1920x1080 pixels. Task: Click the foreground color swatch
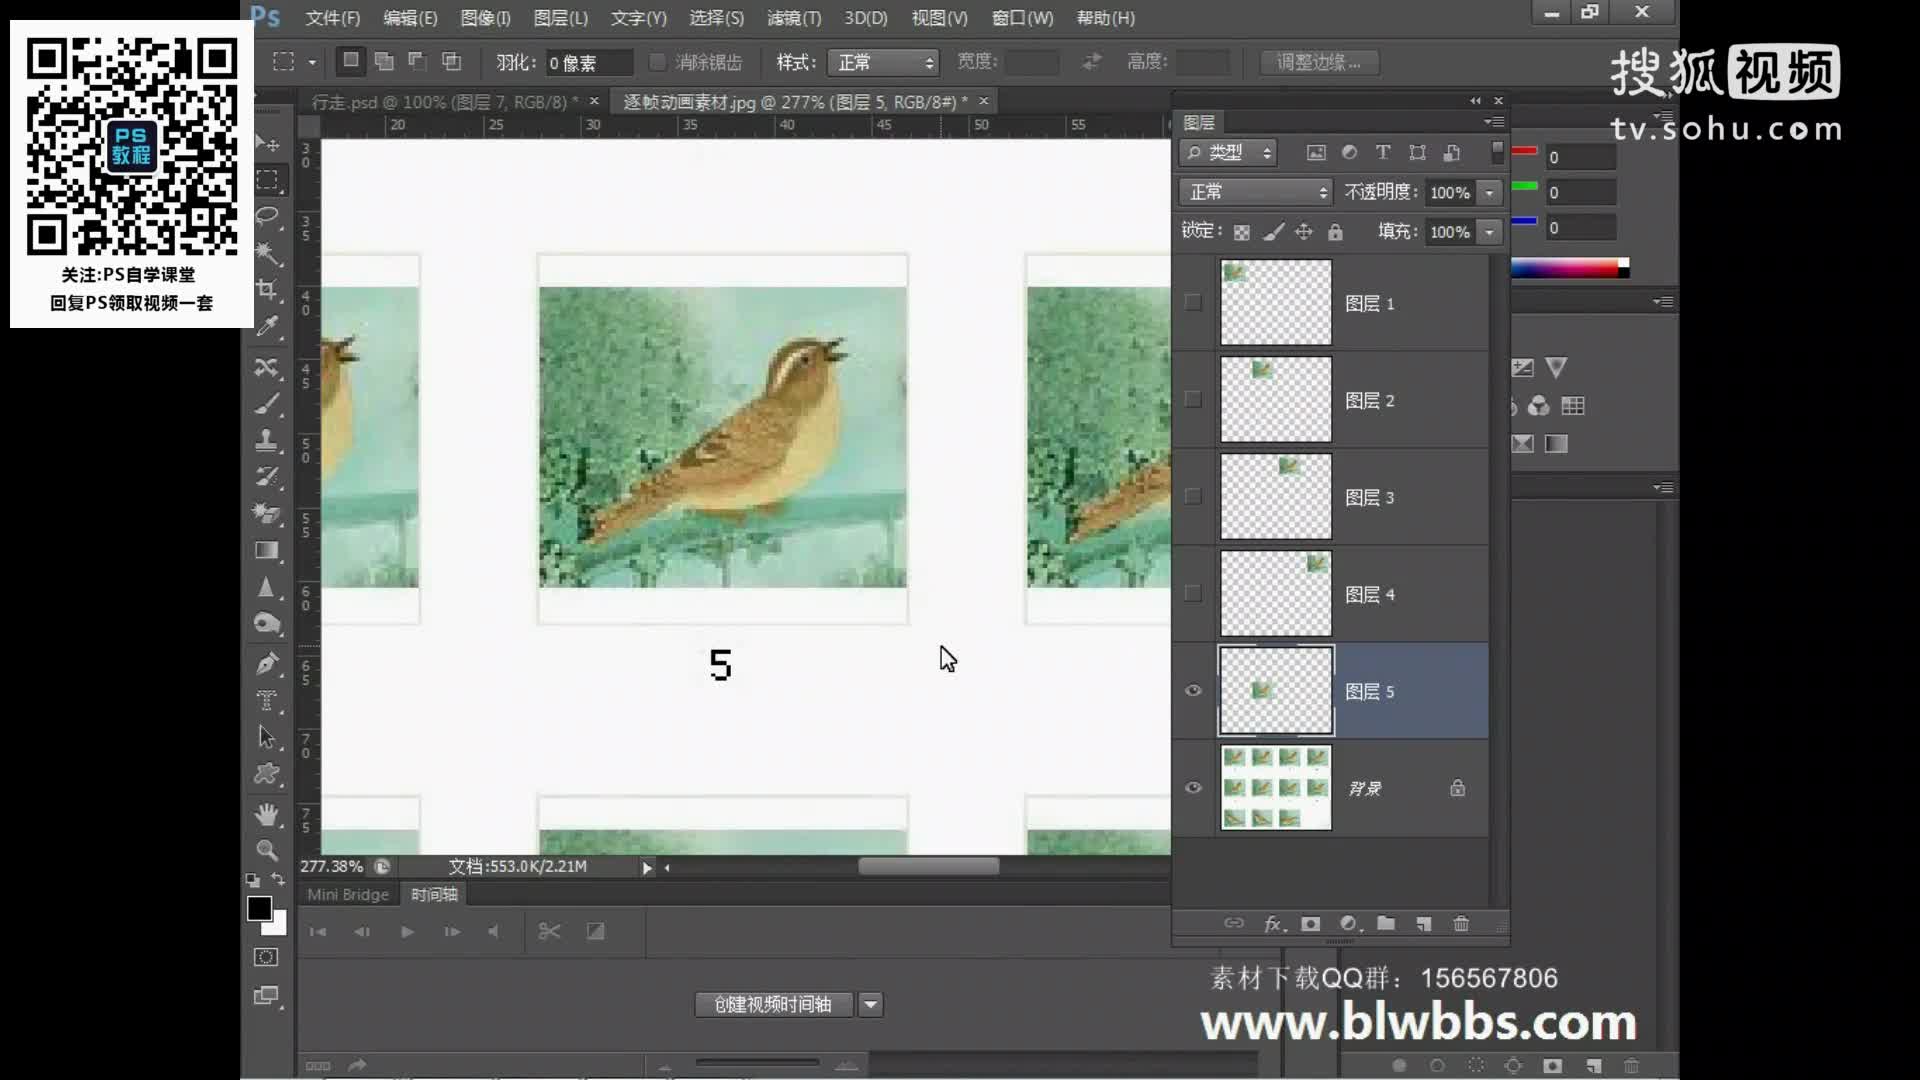(x=259, y=908)
